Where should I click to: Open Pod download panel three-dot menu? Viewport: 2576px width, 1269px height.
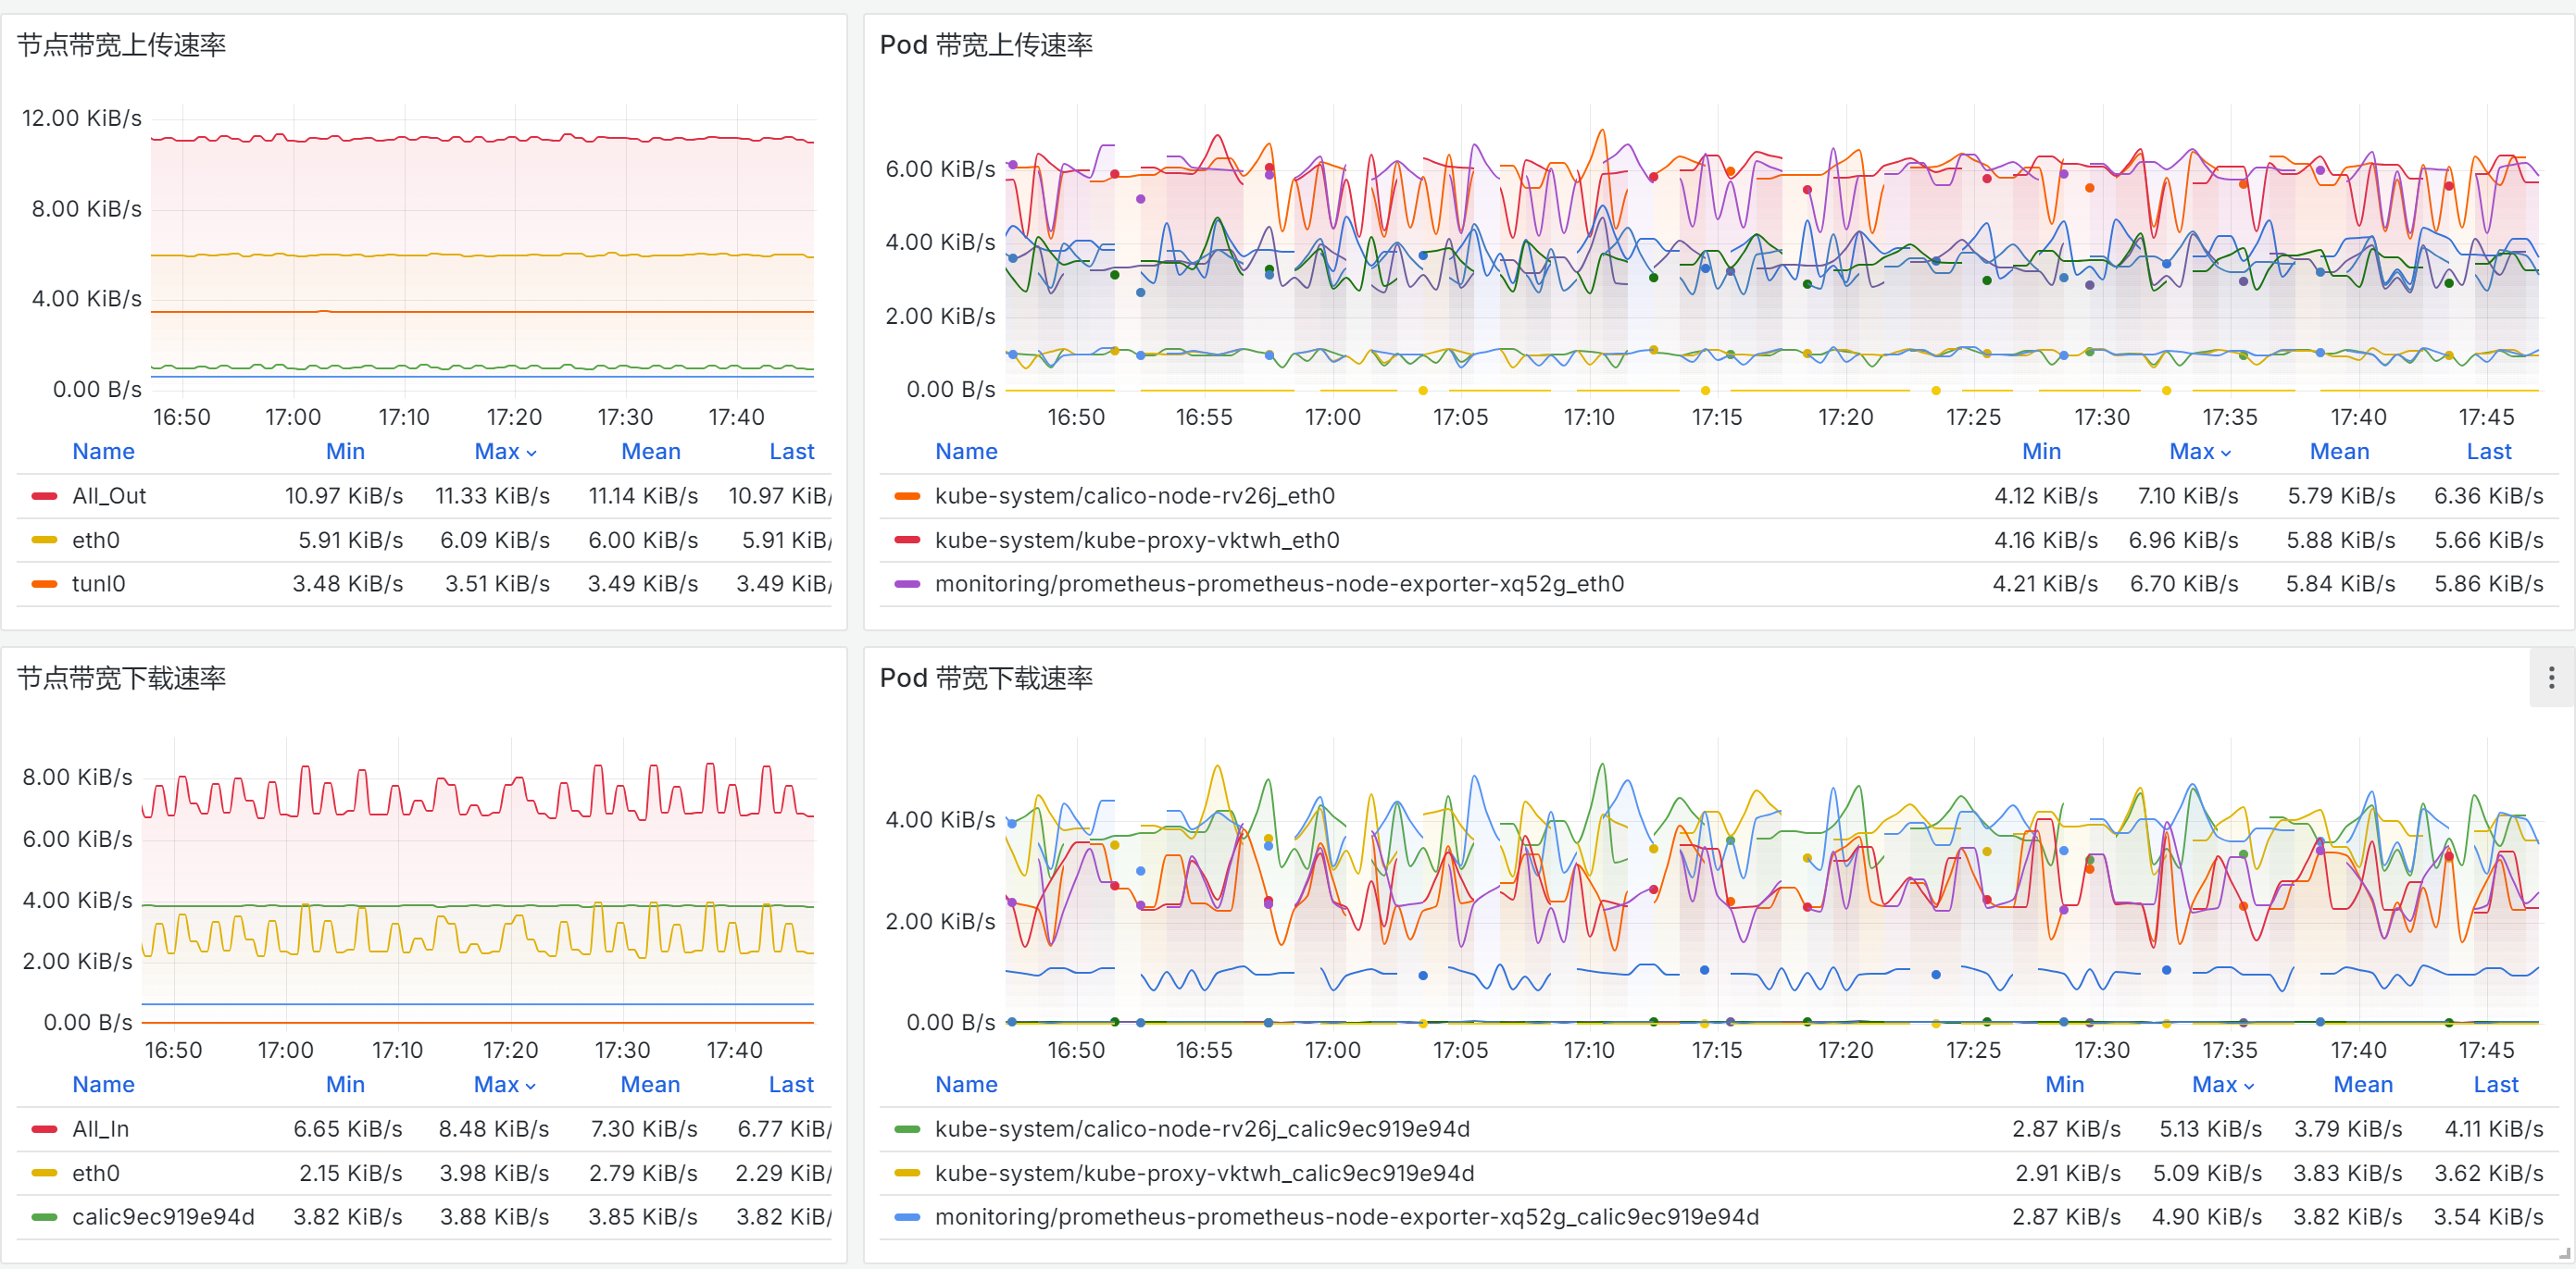2551,678
